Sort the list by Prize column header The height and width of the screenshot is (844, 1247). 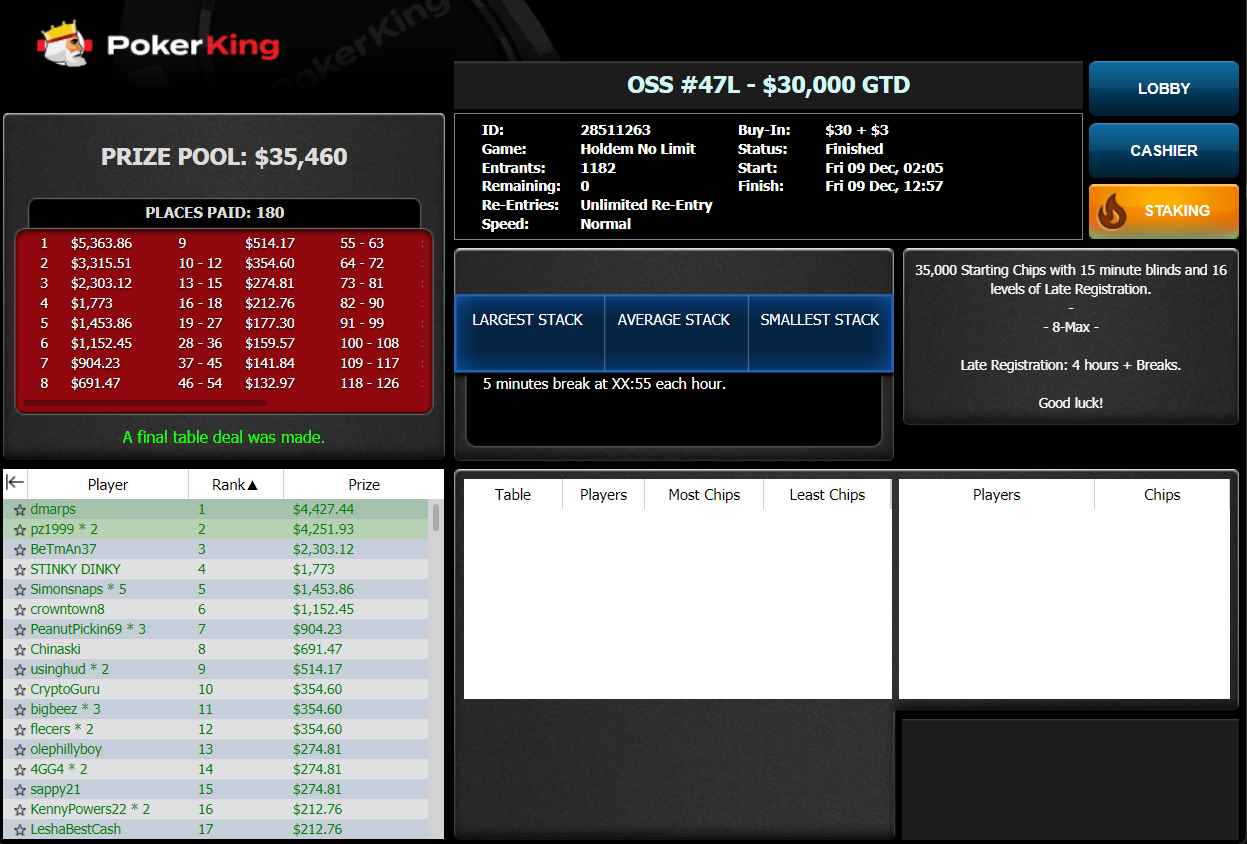coord(363,484)
